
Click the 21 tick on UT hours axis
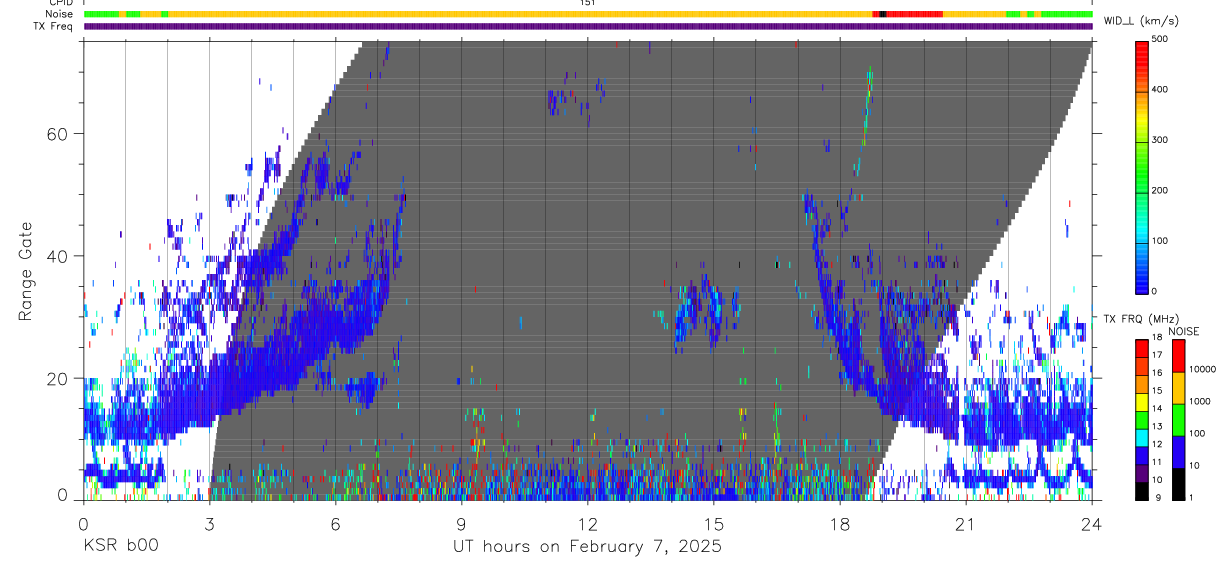click(x=965, y=524)
